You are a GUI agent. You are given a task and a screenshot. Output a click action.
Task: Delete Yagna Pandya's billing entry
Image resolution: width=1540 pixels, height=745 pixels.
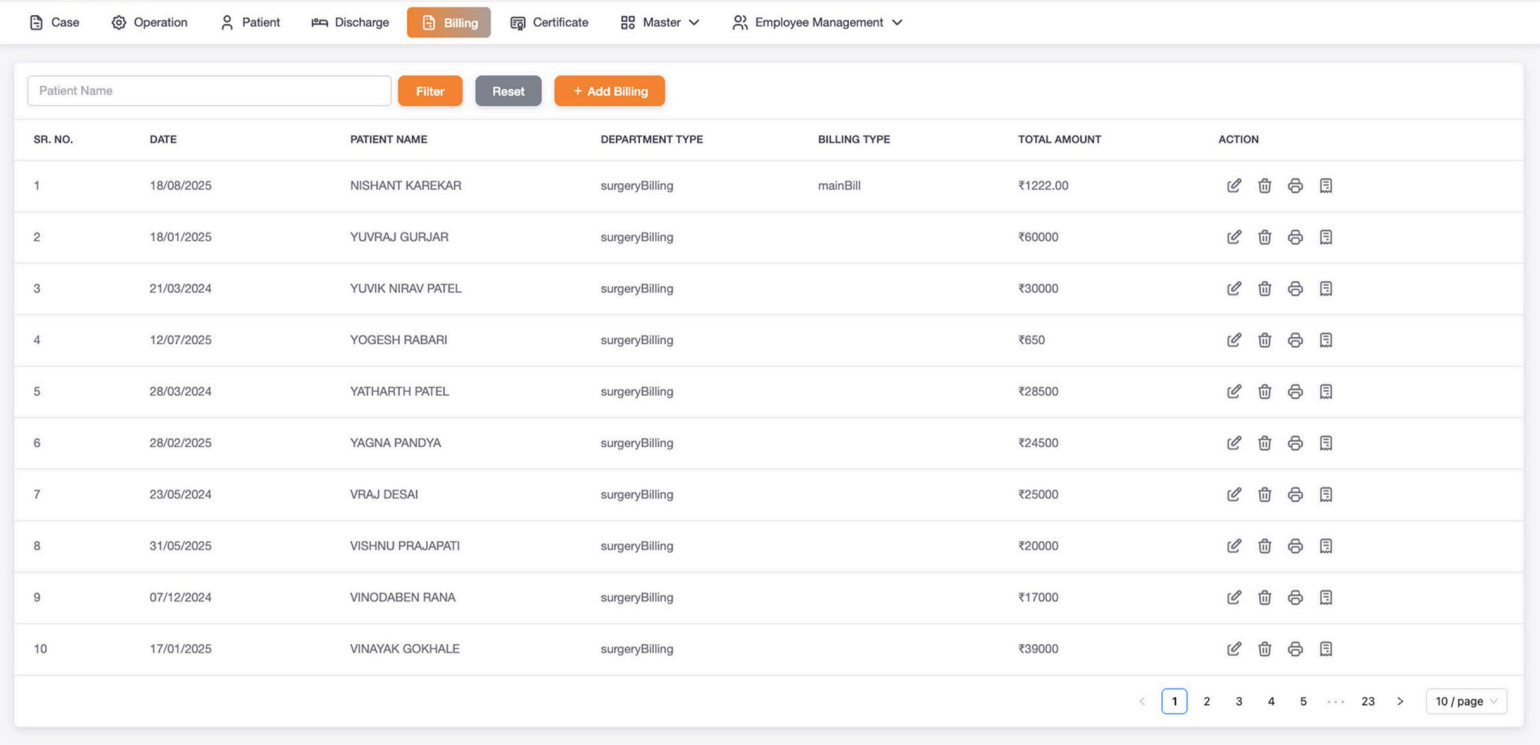1264,443
